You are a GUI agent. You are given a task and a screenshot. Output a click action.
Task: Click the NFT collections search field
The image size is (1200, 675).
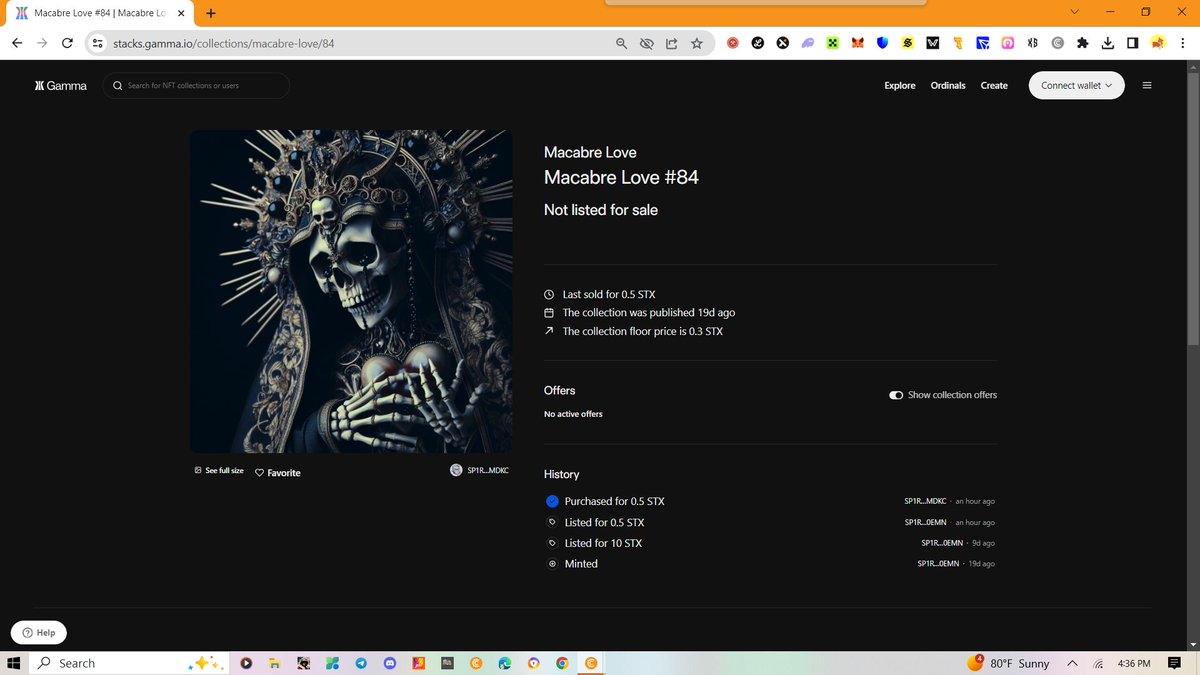[x=196, y=86]
